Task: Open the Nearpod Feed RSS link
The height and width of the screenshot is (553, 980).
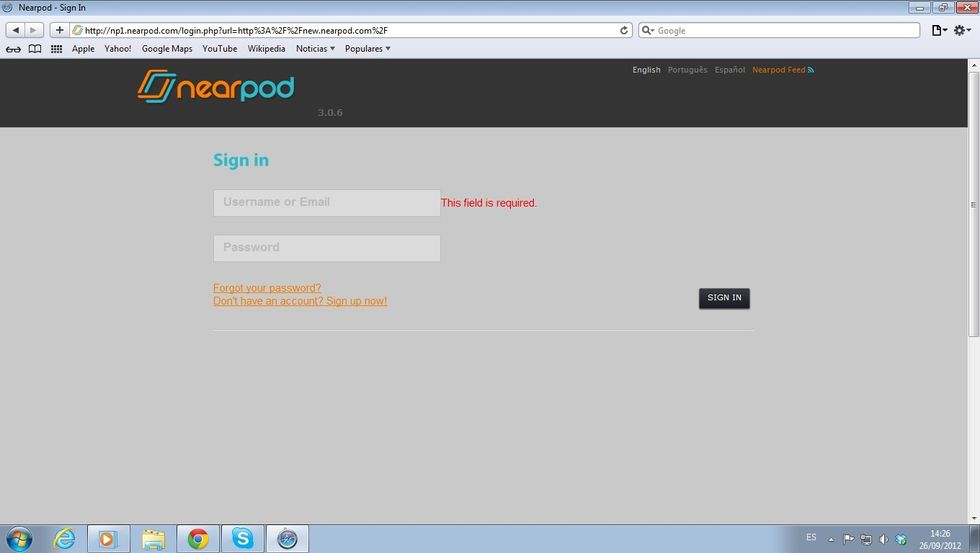Action: [x=782, y=70]
